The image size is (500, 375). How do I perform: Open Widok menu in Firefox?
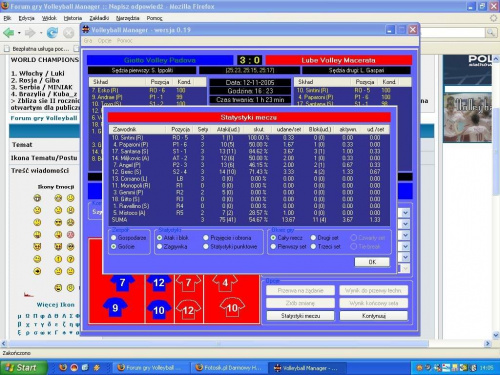point(49,18)
